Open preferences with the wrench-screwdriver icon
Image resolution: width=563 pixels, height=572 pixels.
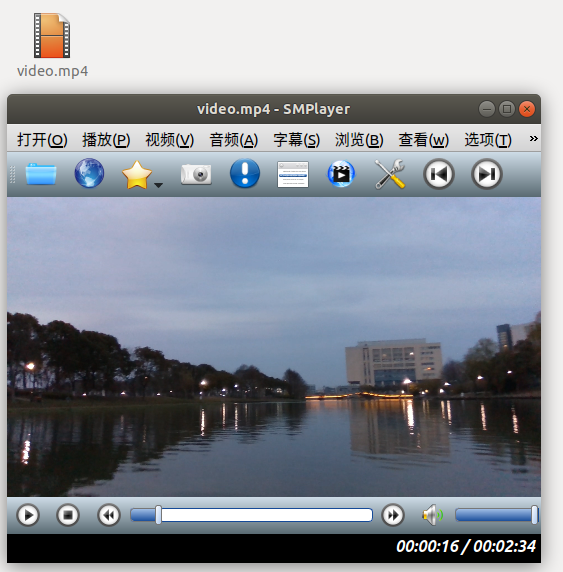(x=390, y=174)
